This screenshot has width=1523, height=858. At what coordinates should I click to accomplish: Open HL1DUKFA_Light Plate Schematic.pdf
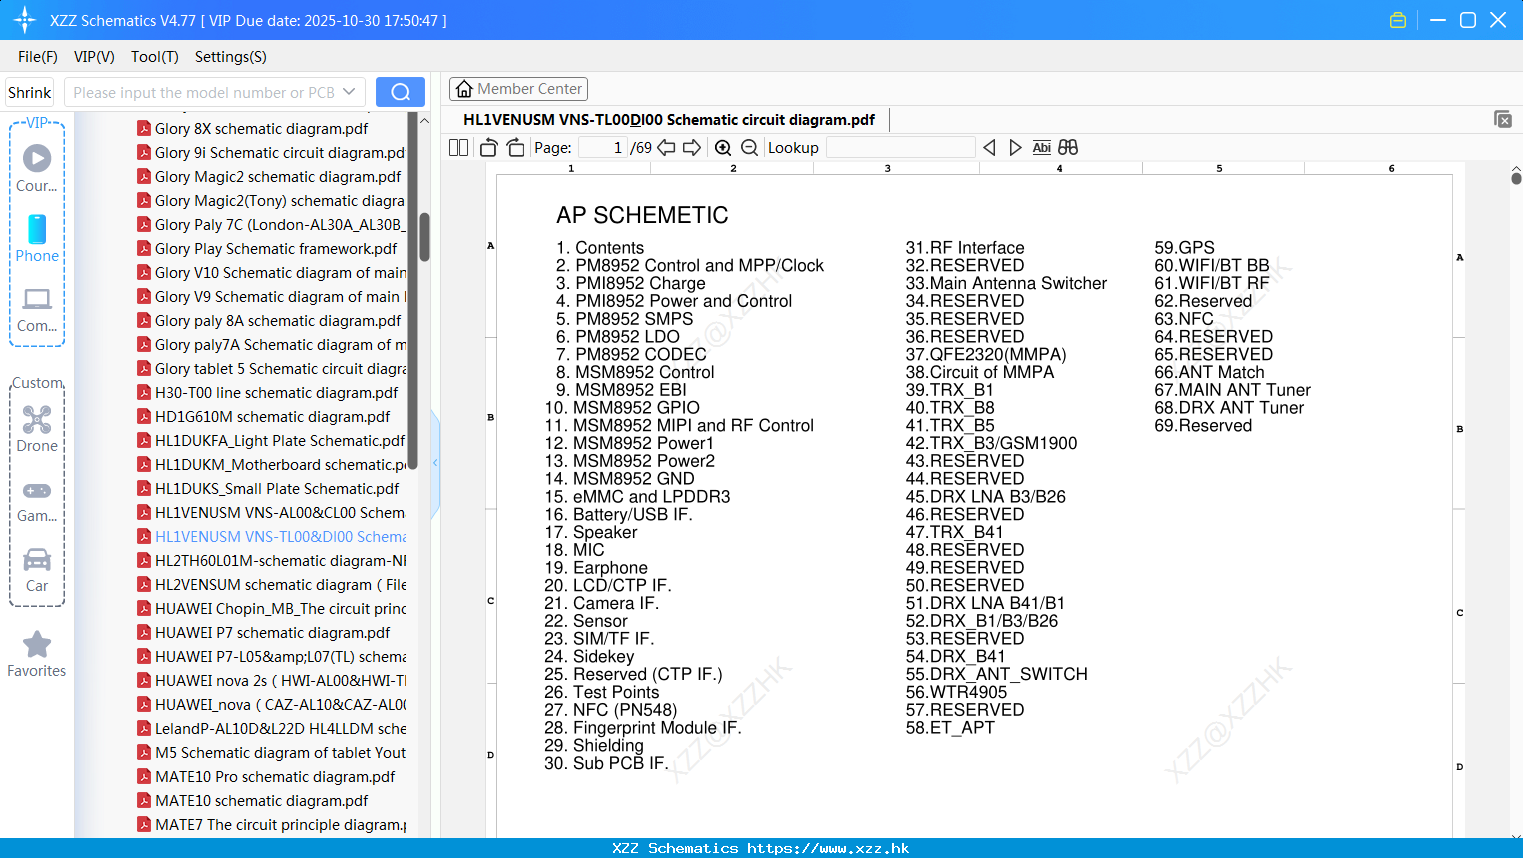(x=271, y=441)
